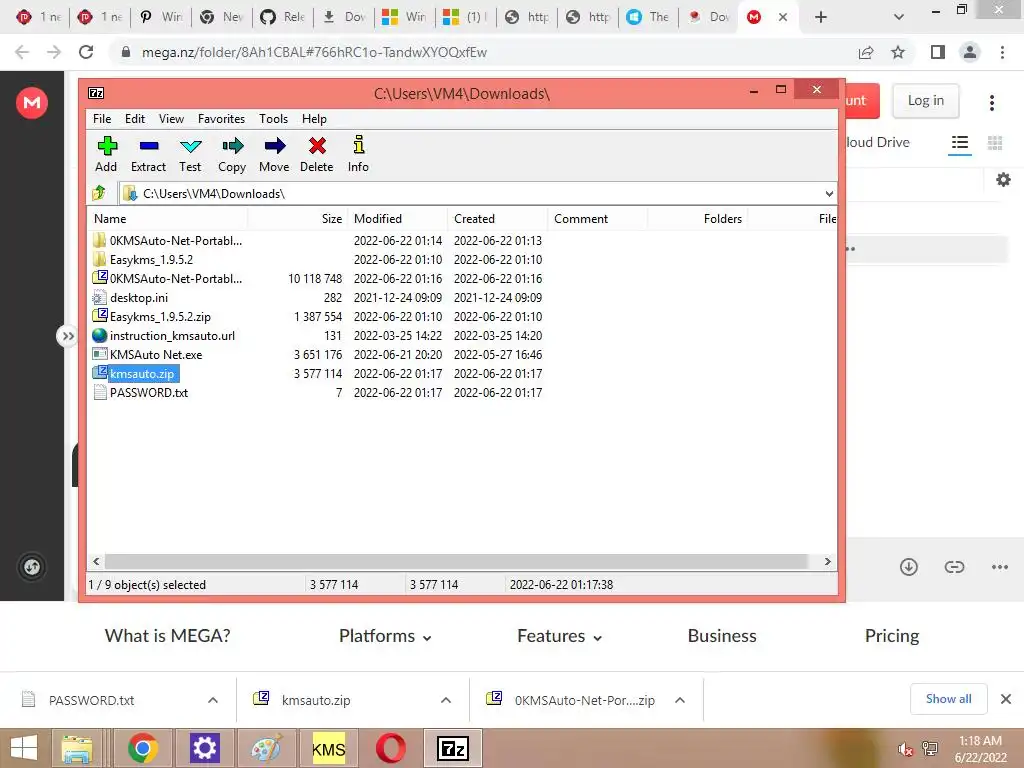Click Show all downloads button

pyautogui.click(x=948, y=699)
